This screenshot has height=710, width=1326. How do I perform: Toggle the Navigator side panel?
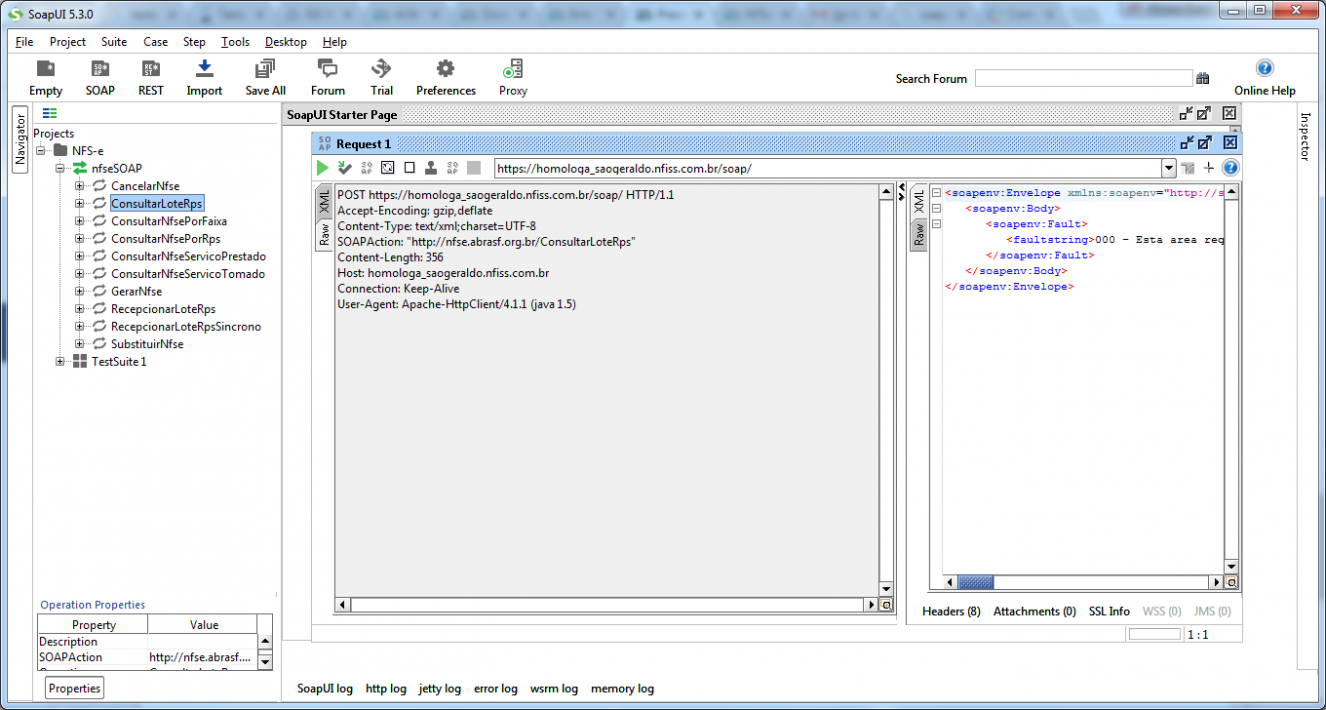click(x=20, y=140)
